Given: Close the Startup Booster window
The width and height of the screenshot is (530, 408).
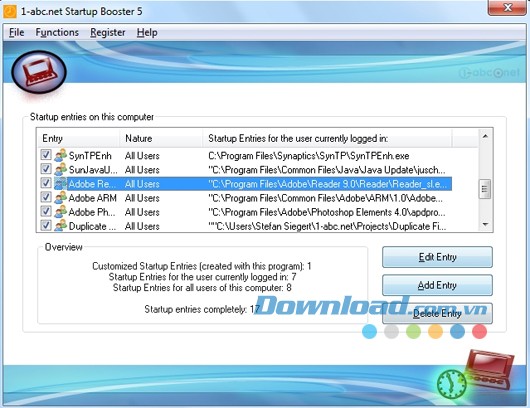Looking at the screenshot, I should coord(507,8).
